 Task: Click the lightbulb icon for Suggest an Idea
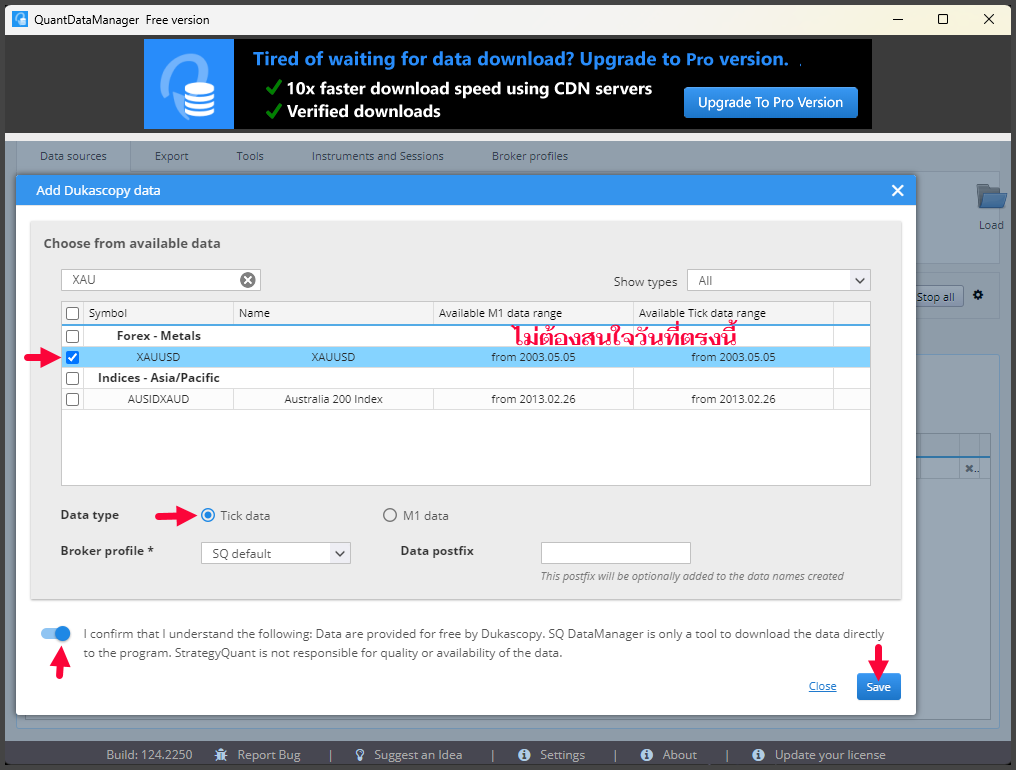point(360,755)
